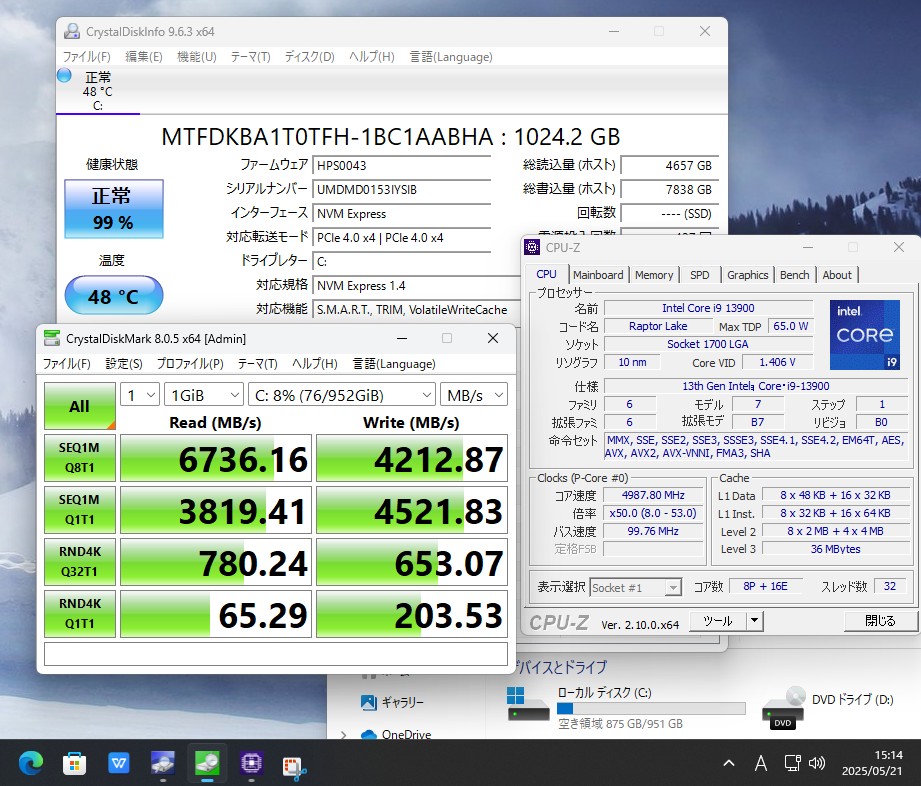Image resolution: width=921 pixels, height=786 pixels.
Task: Click the 閉じる button in CPU-Z
Action: pos(880,621)
